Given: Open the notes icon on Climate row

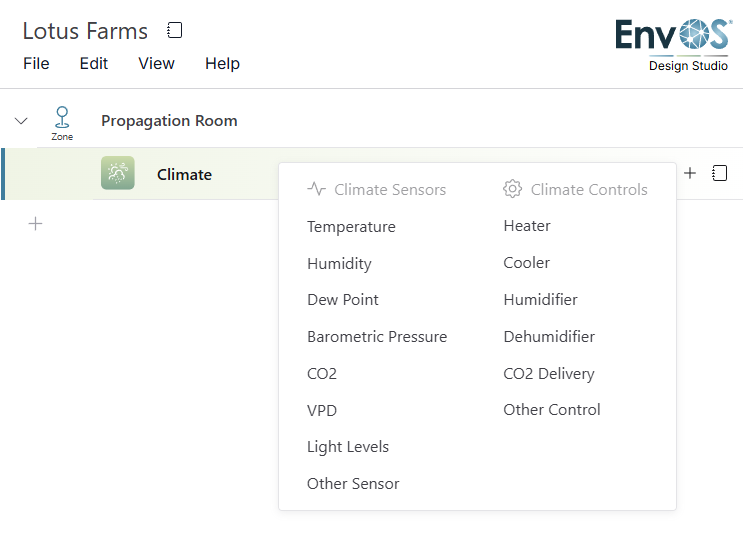Looking at the screenshot, I should 719,173.
